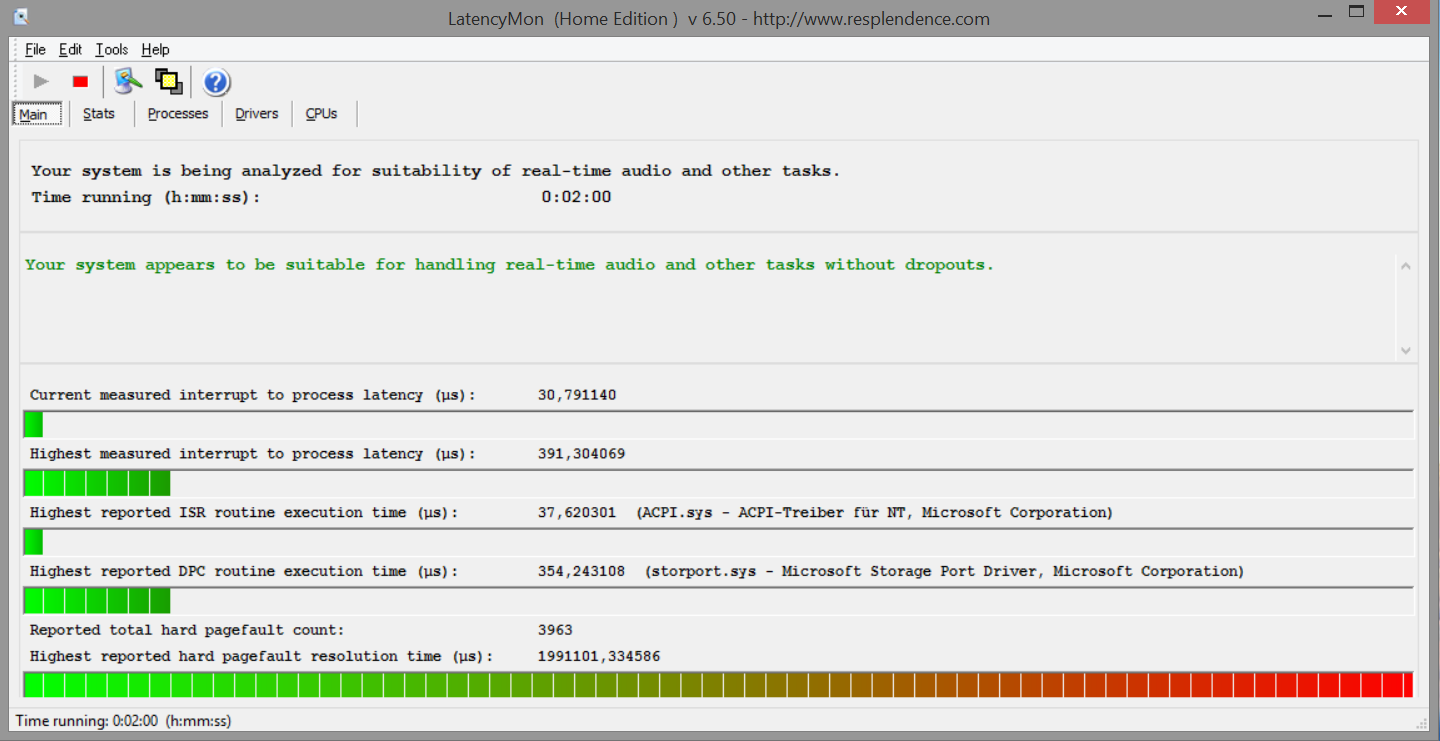
Task: Open the Edit menu
Action: click(x=70, y=49)
